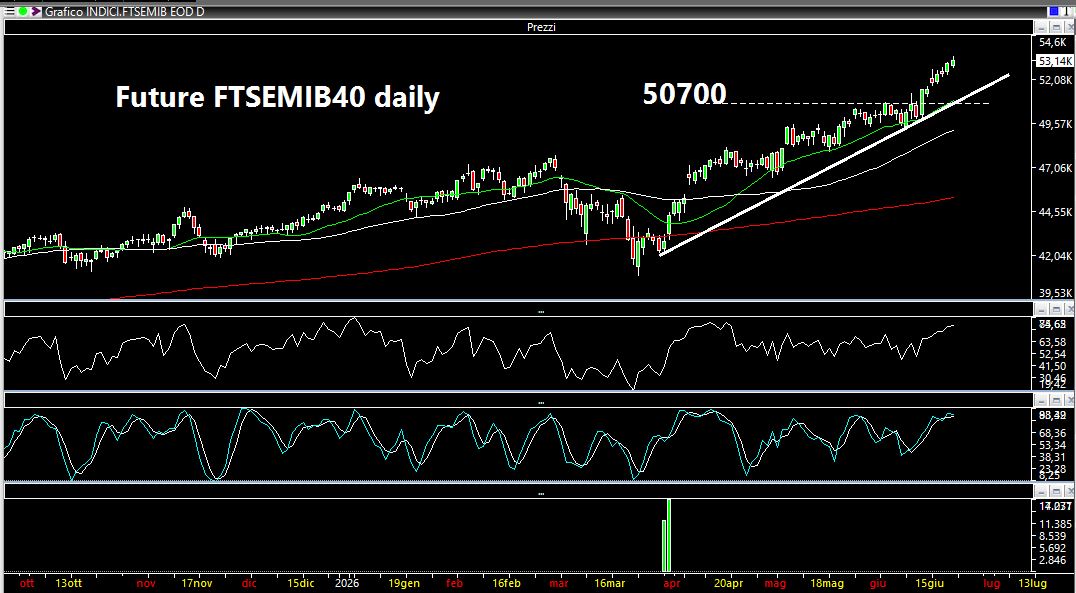This screenshot has height=593, width=1076.
Task: Click the Prezzi panel title
Action: click(541, 27)
